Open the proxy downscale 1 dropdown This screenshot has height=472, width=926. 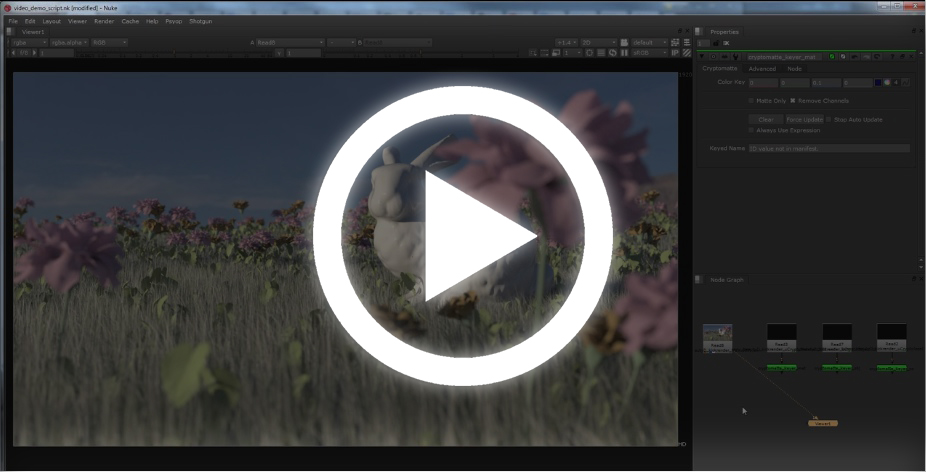(571, 53)
